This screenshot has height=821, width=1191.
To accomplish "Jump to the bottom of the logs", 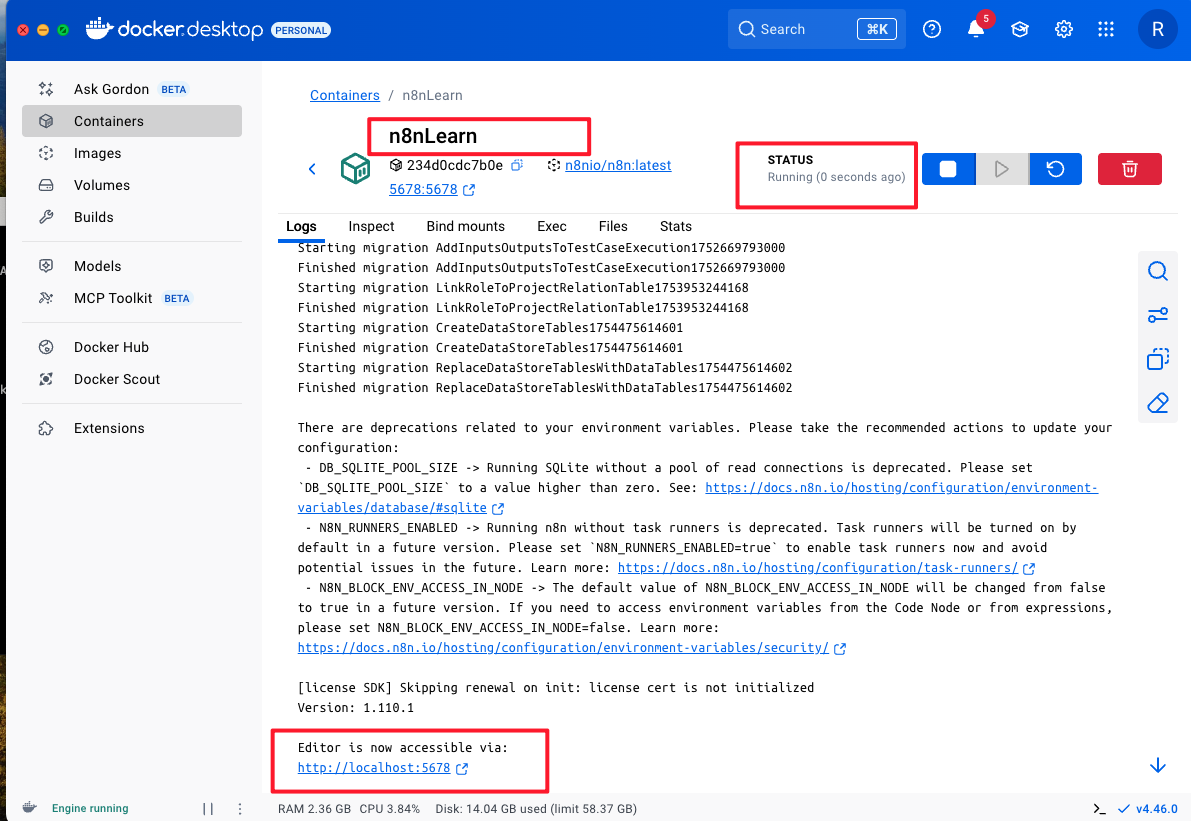I will click(1158, 765).
